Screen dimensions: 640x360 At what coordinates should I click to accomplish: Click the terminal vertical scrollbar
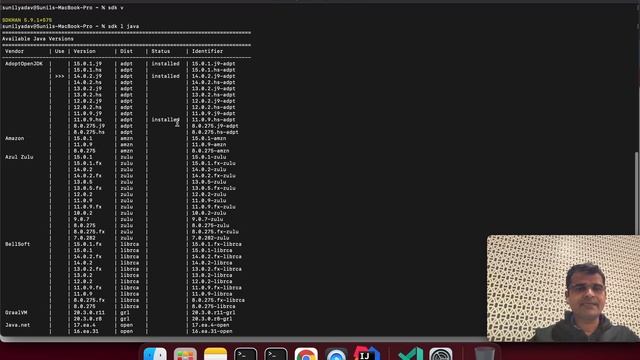click(636, 192)
